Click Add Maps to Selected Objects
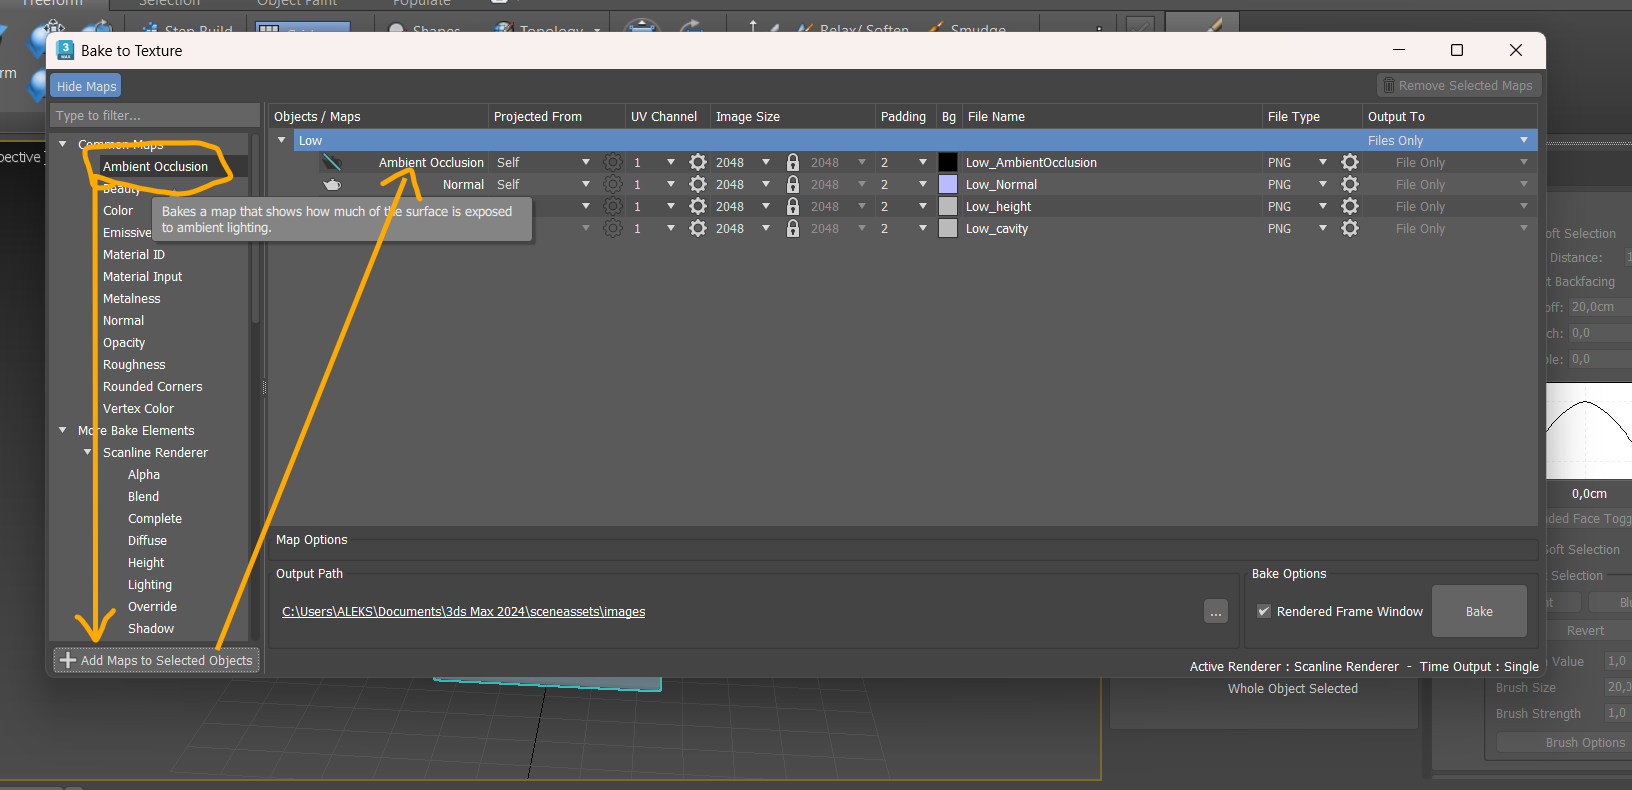The image size is (1632, 790). [157, 661]
